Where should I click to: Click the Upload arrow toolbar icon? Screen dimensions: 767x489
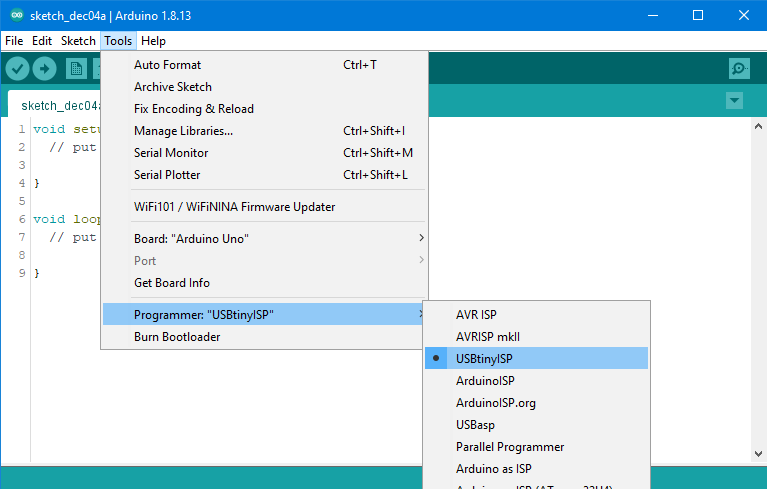[45, 69]
